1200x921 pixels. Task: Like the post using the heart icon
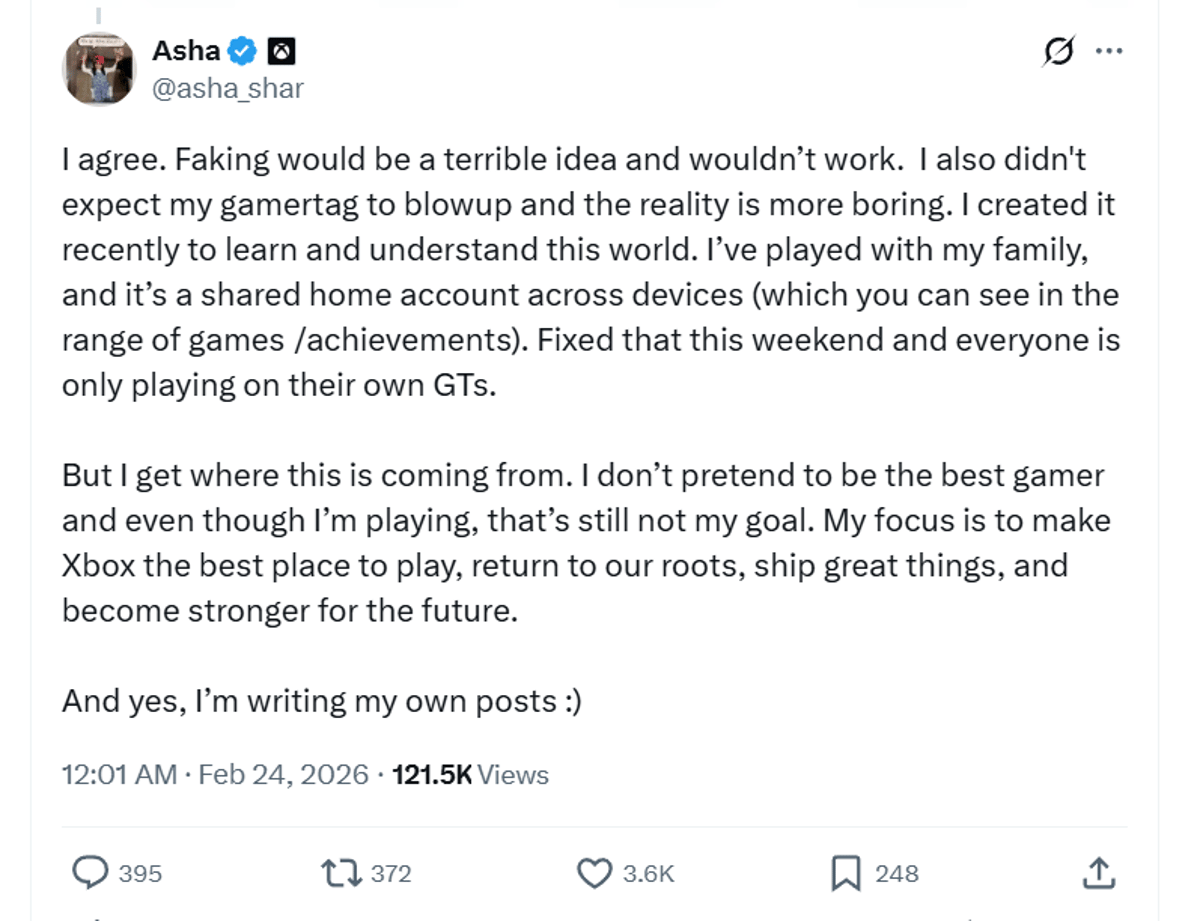[x=595, y=872]
